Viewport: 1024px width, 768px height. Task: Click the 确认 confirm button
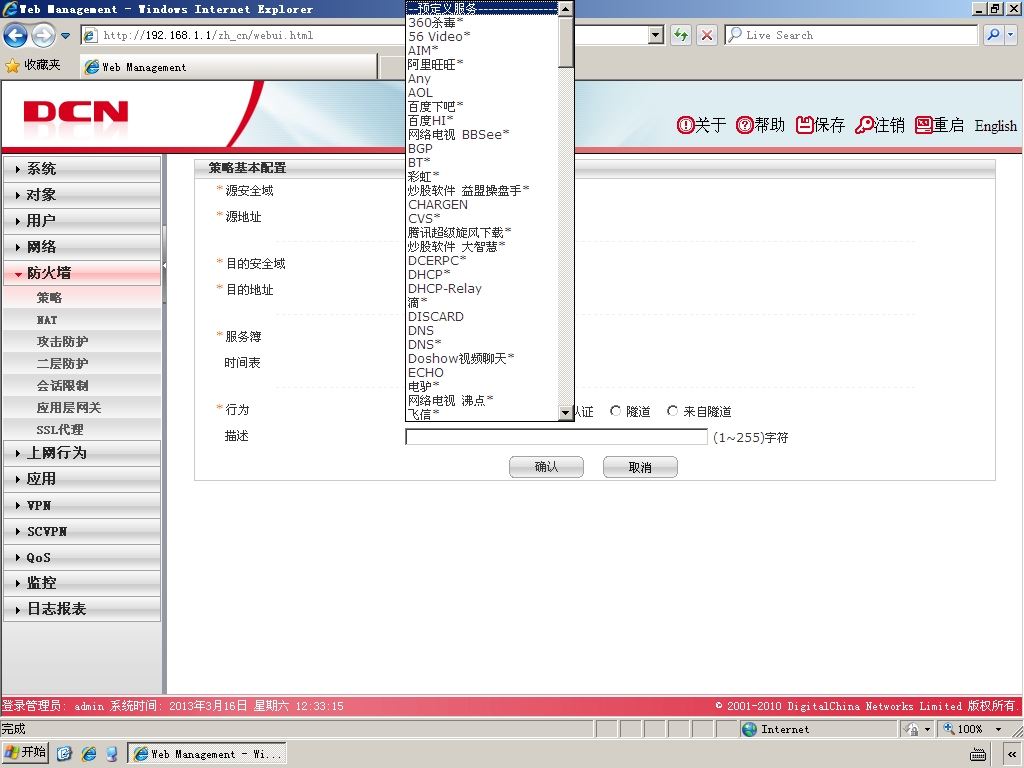[x=546, y=467]
